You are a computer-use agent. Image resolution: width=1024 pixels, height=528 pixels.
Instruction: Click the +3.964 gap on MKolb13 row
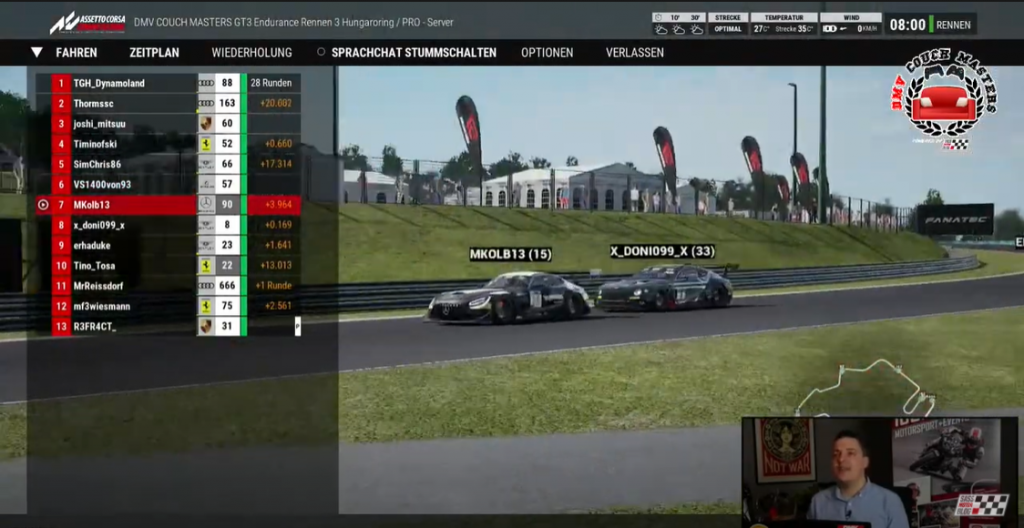pyautogui.click(x=278, y=205)
